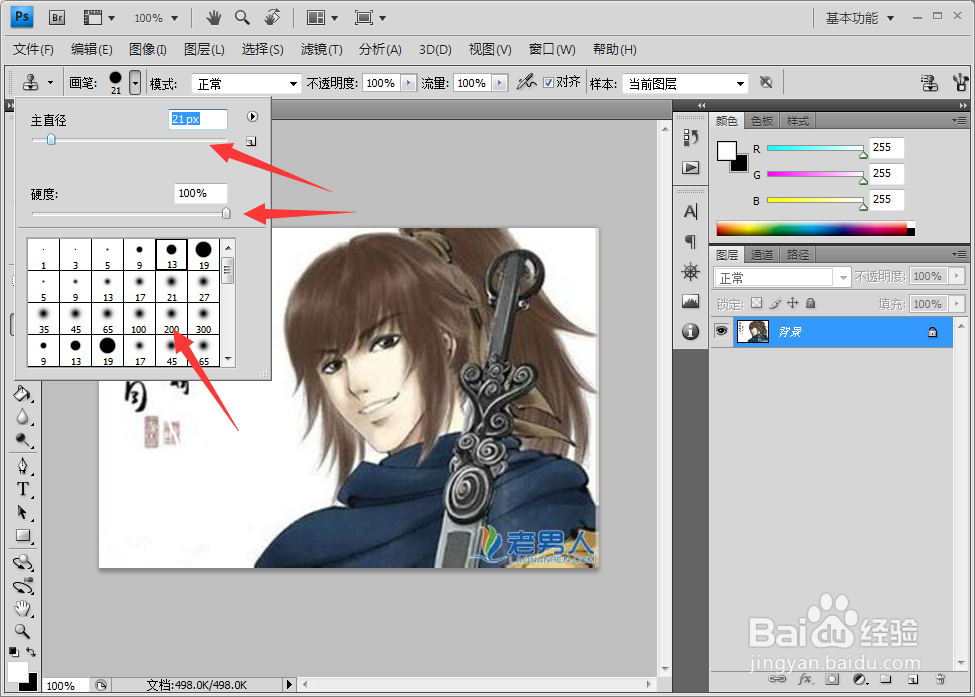Open the Histogram panel icon
Image resolution: width=975 pixels, height=697 pixels.
[690, 302]
